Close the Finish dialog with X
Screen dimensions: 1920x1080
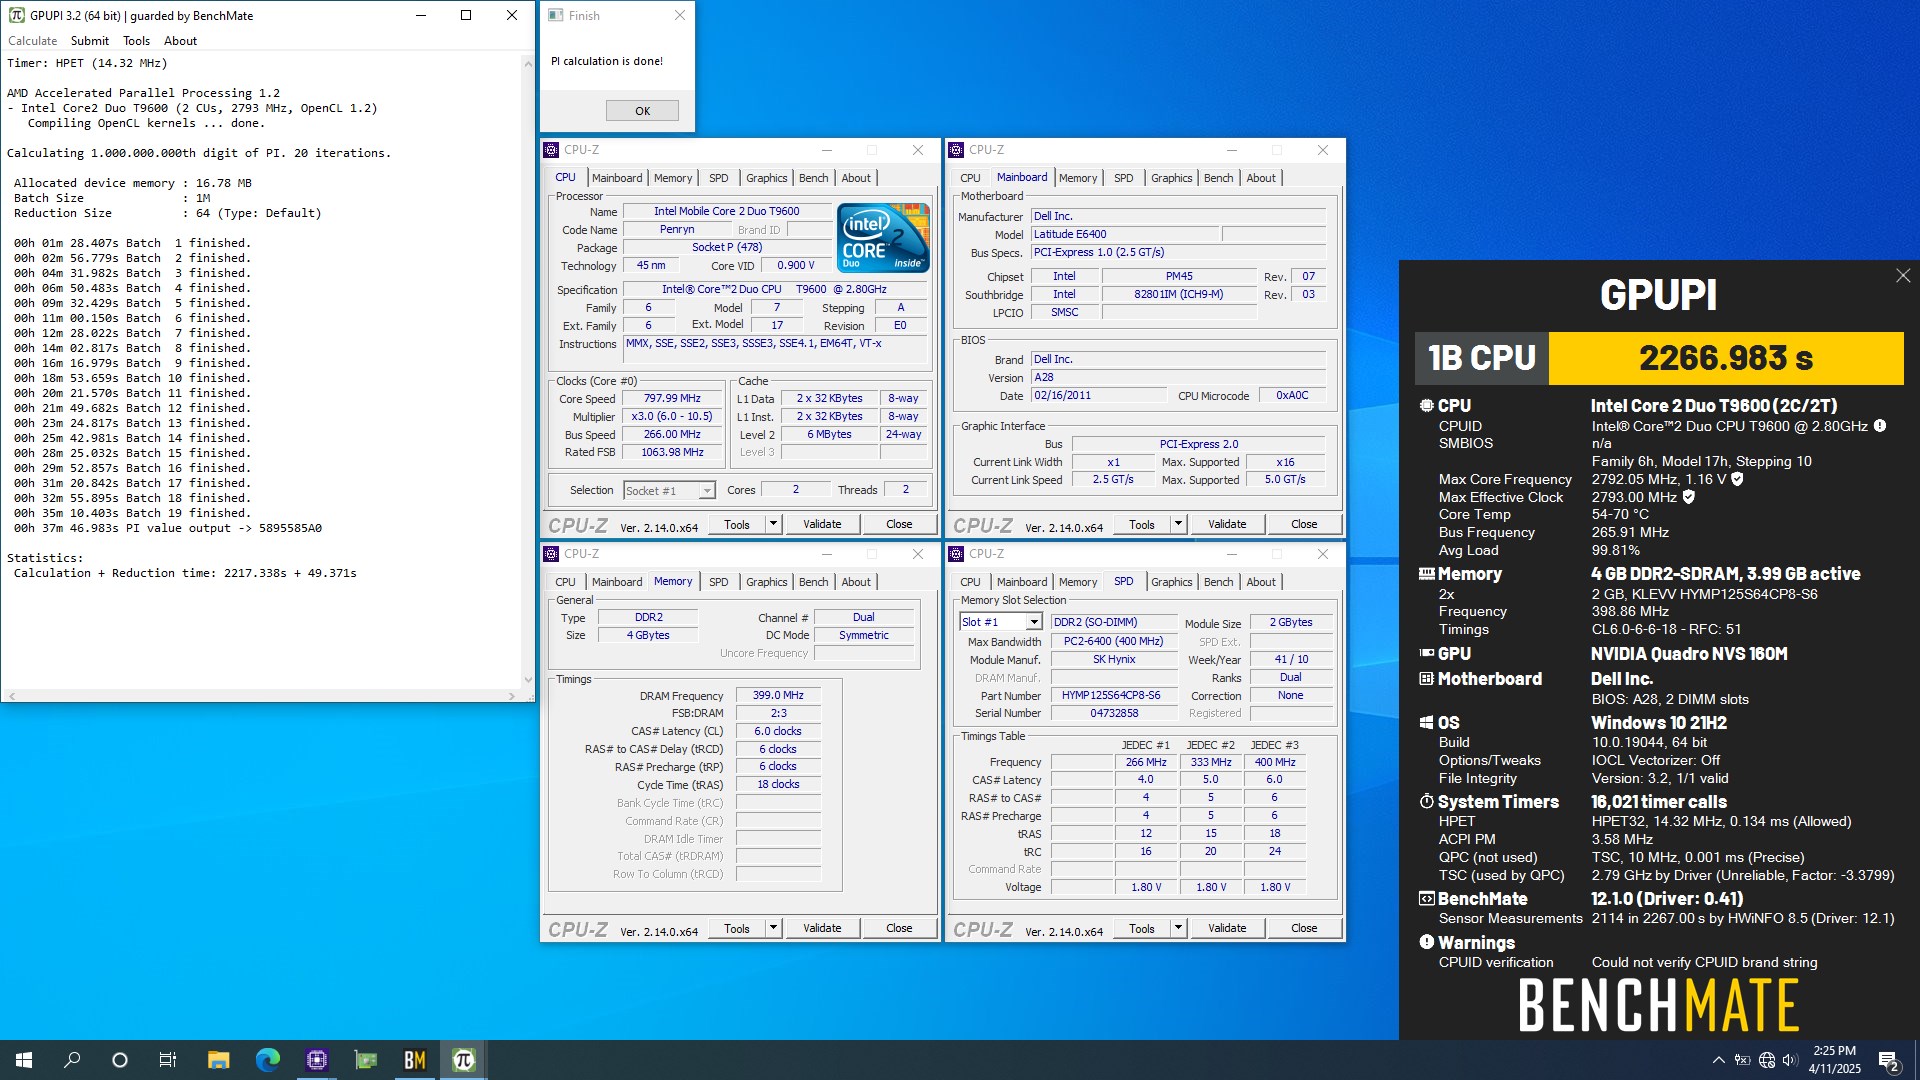pos(680,15)
